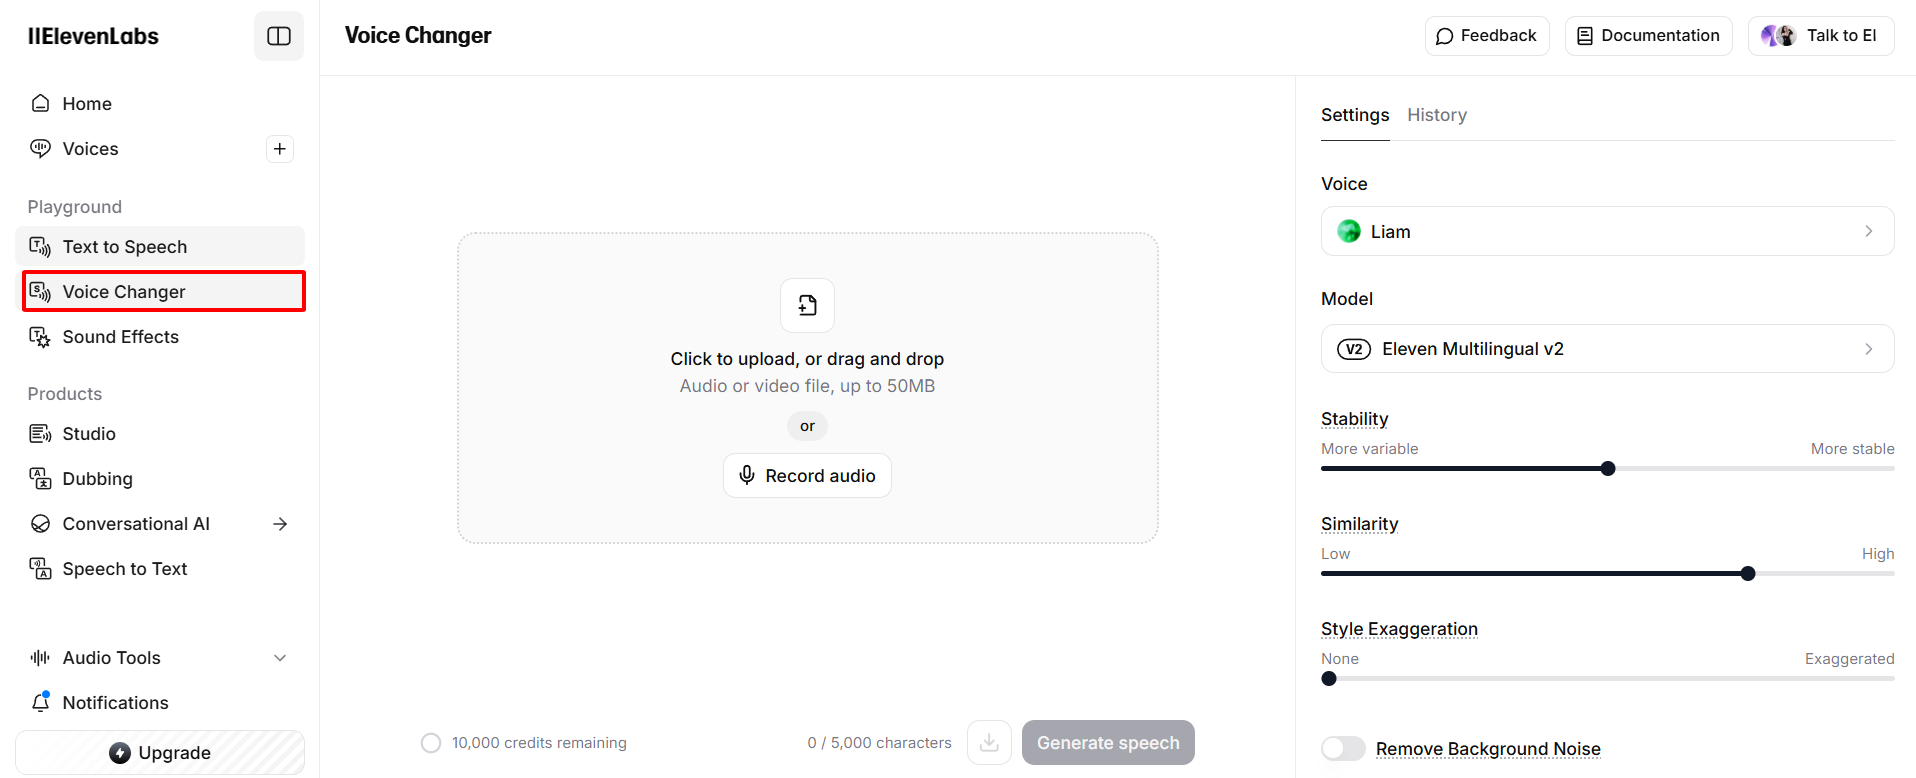Click the download icon beside Generate speech
This screenshot has width=1916, height=778.
point(989,742)
